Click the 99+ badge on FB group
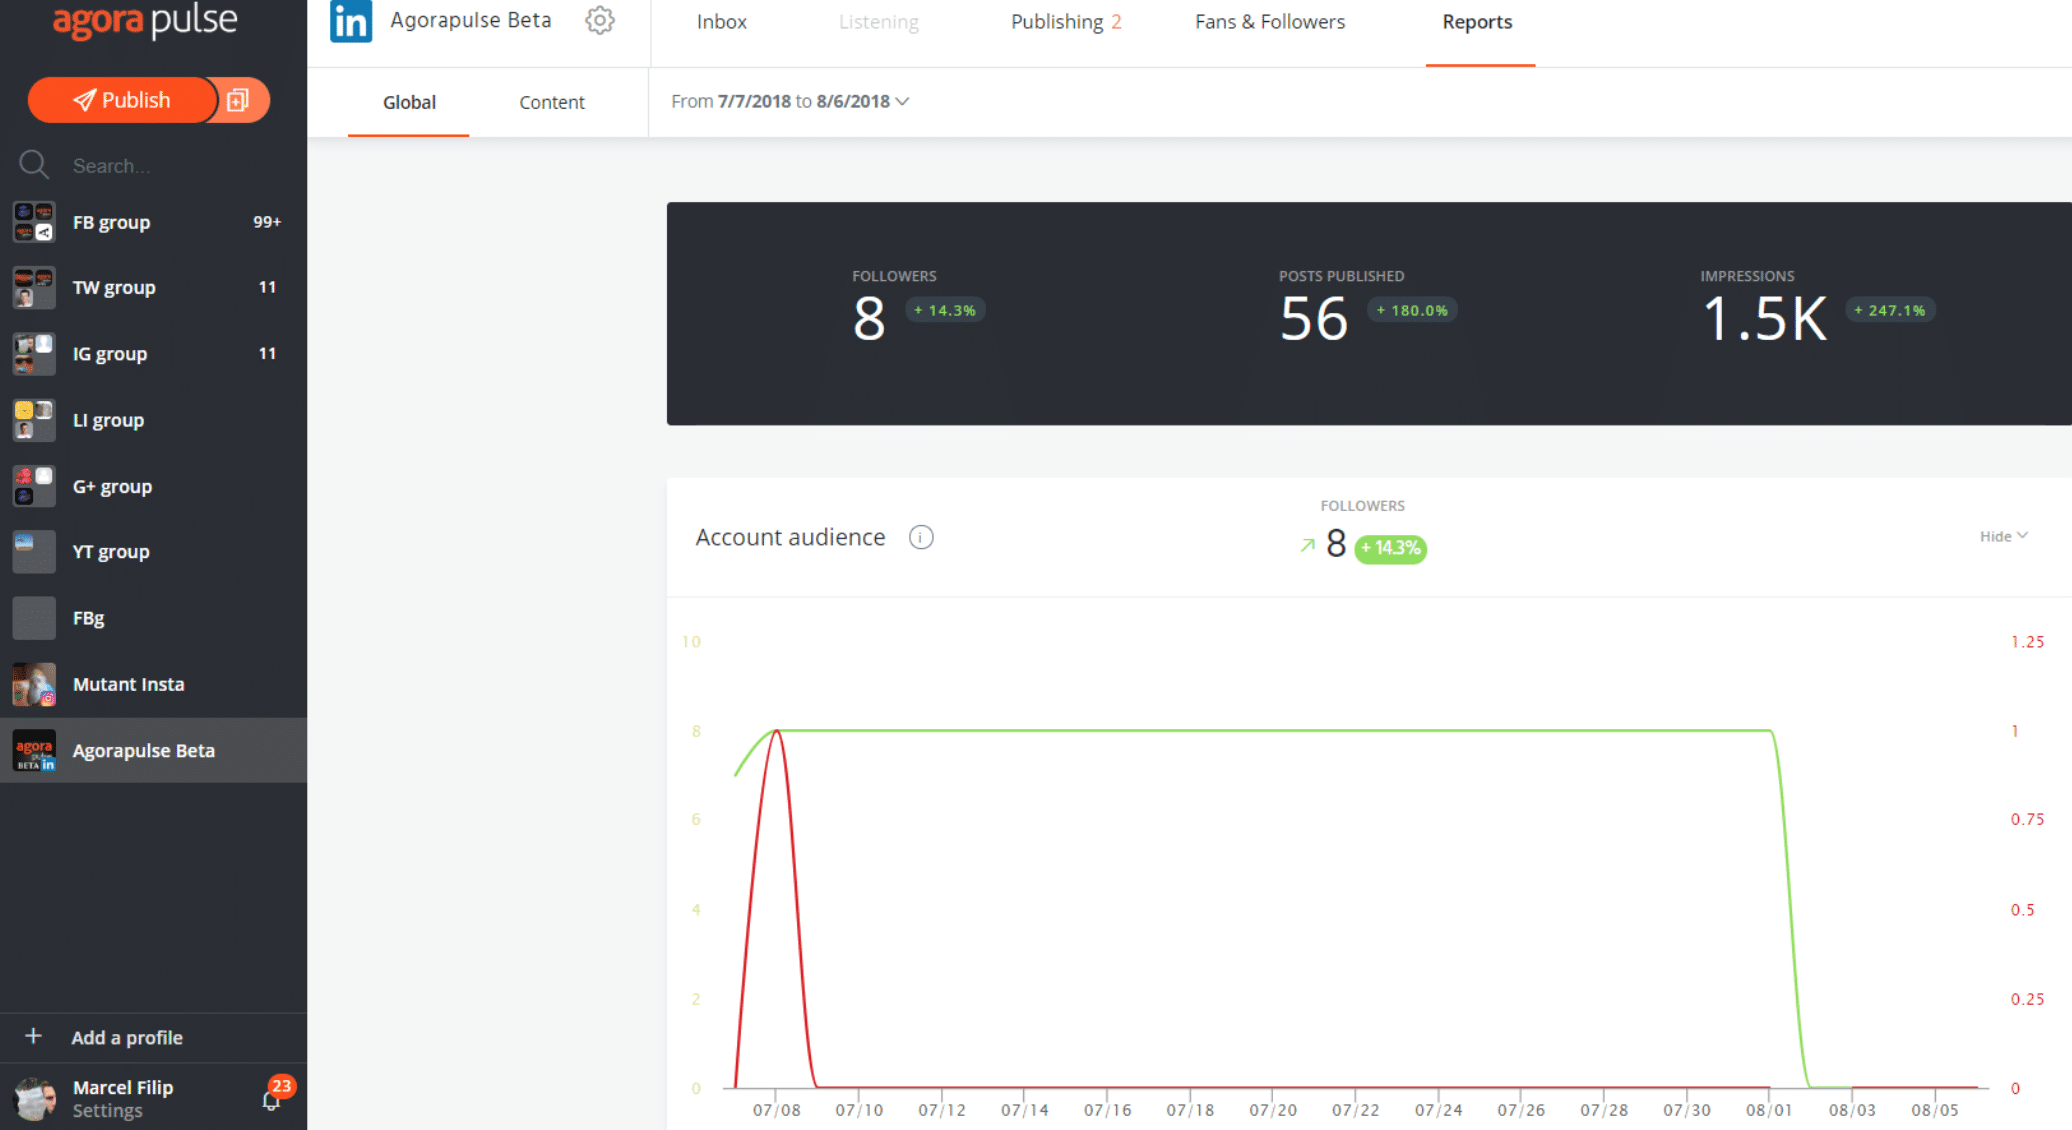 point(267,222)
